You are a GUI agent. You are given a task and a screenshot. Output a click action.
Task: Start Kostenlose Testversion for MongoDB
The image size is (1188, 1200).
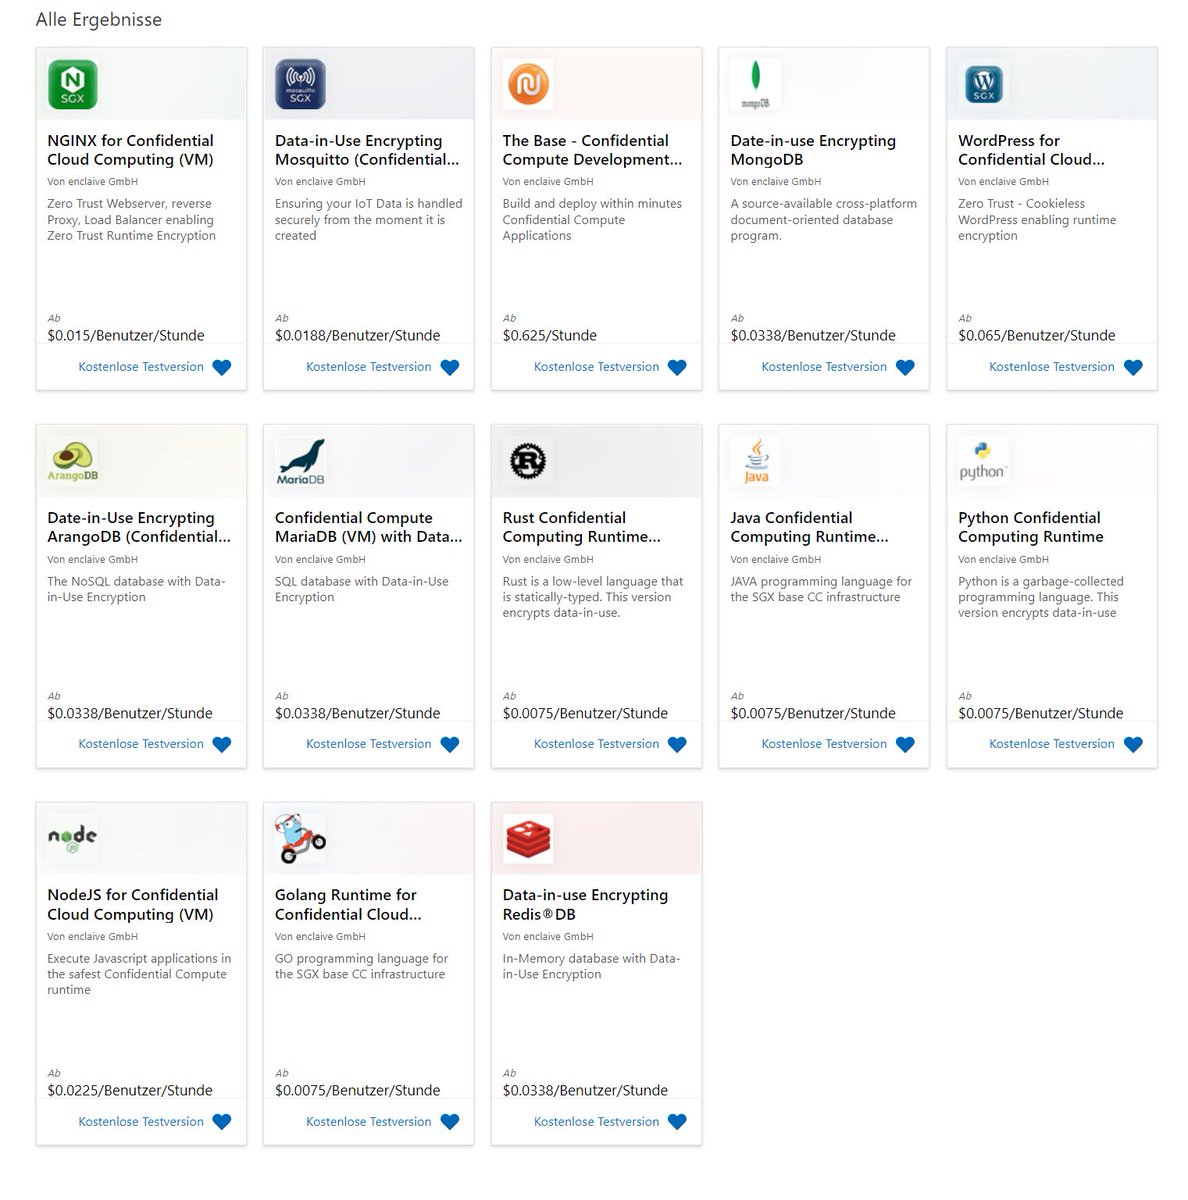(824, 367)
